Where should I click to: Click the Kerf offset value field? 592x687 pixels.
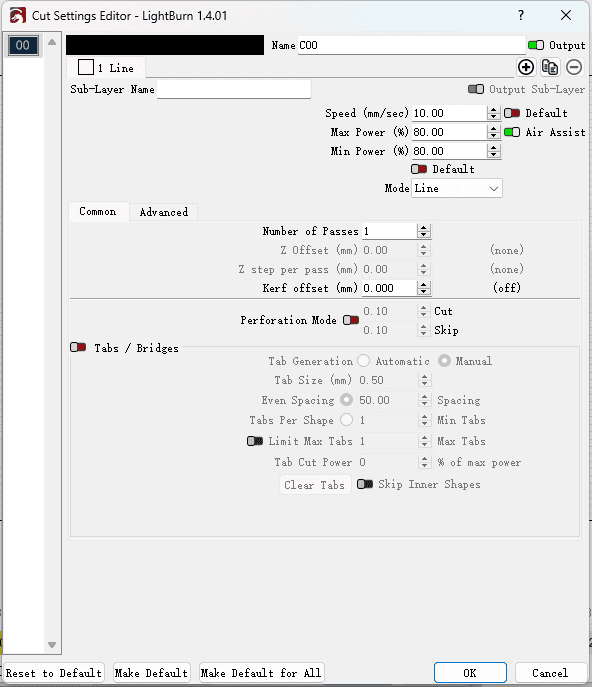pyautogui.click(x=389, y=288)
